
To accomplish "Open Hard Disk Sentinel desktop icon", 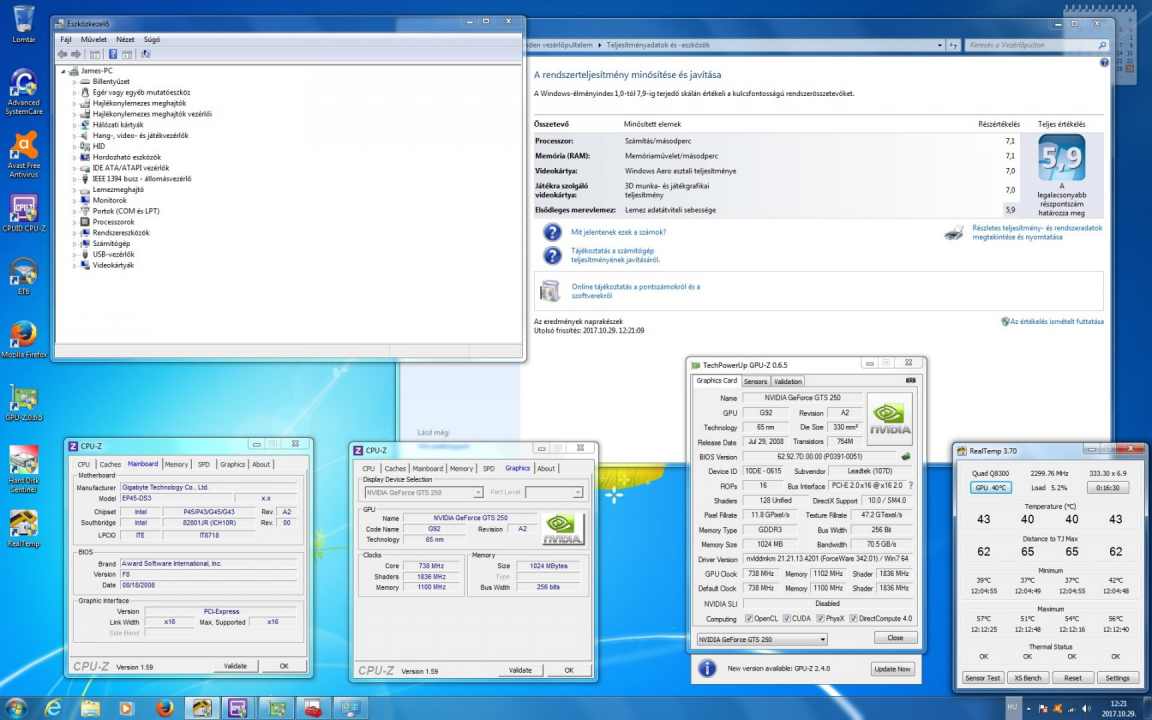I will pyautogui.click(x=24, y=468).
